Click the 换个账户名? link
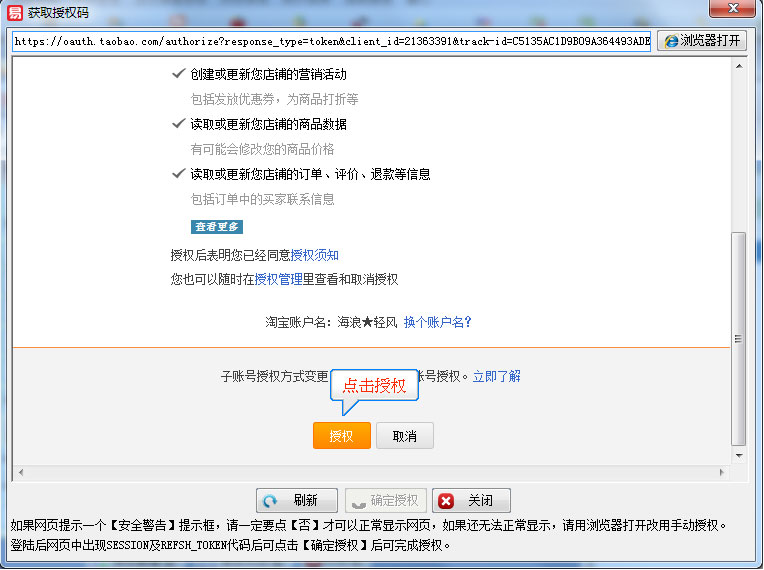 [x=437, y=322]
